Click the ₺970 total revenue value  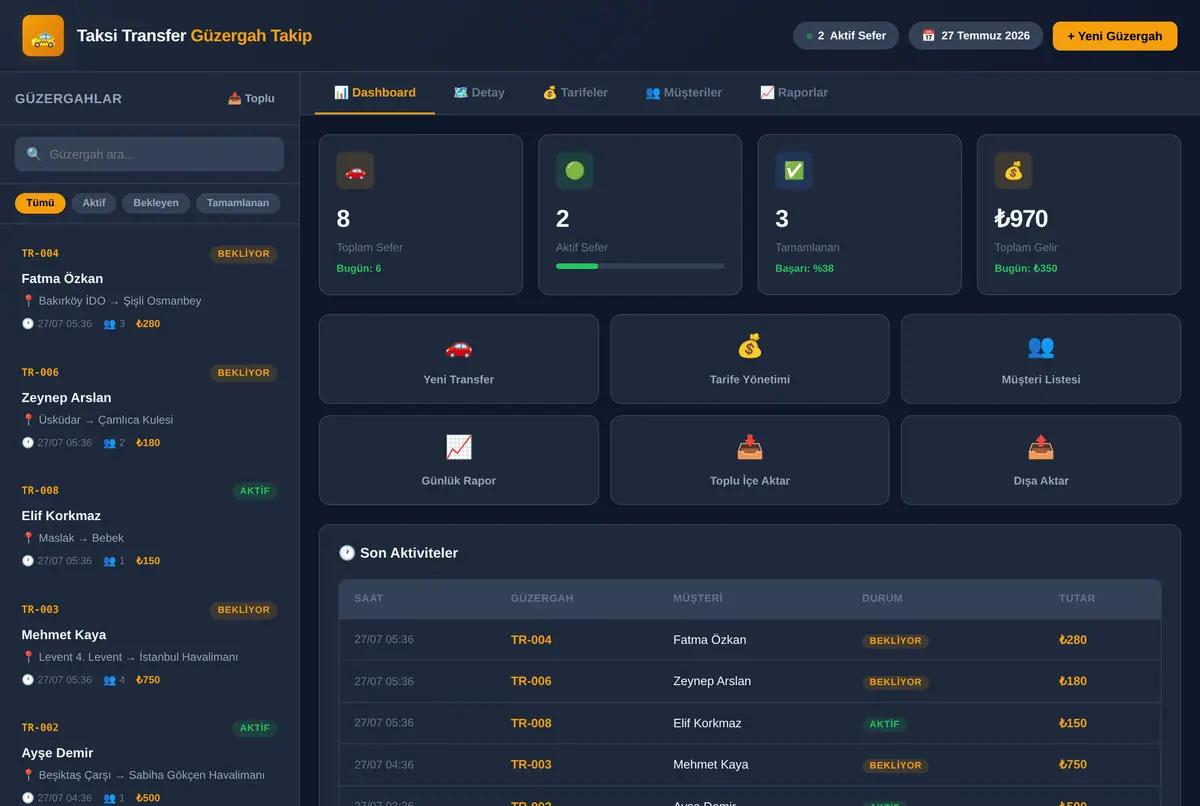[1021, 219]
